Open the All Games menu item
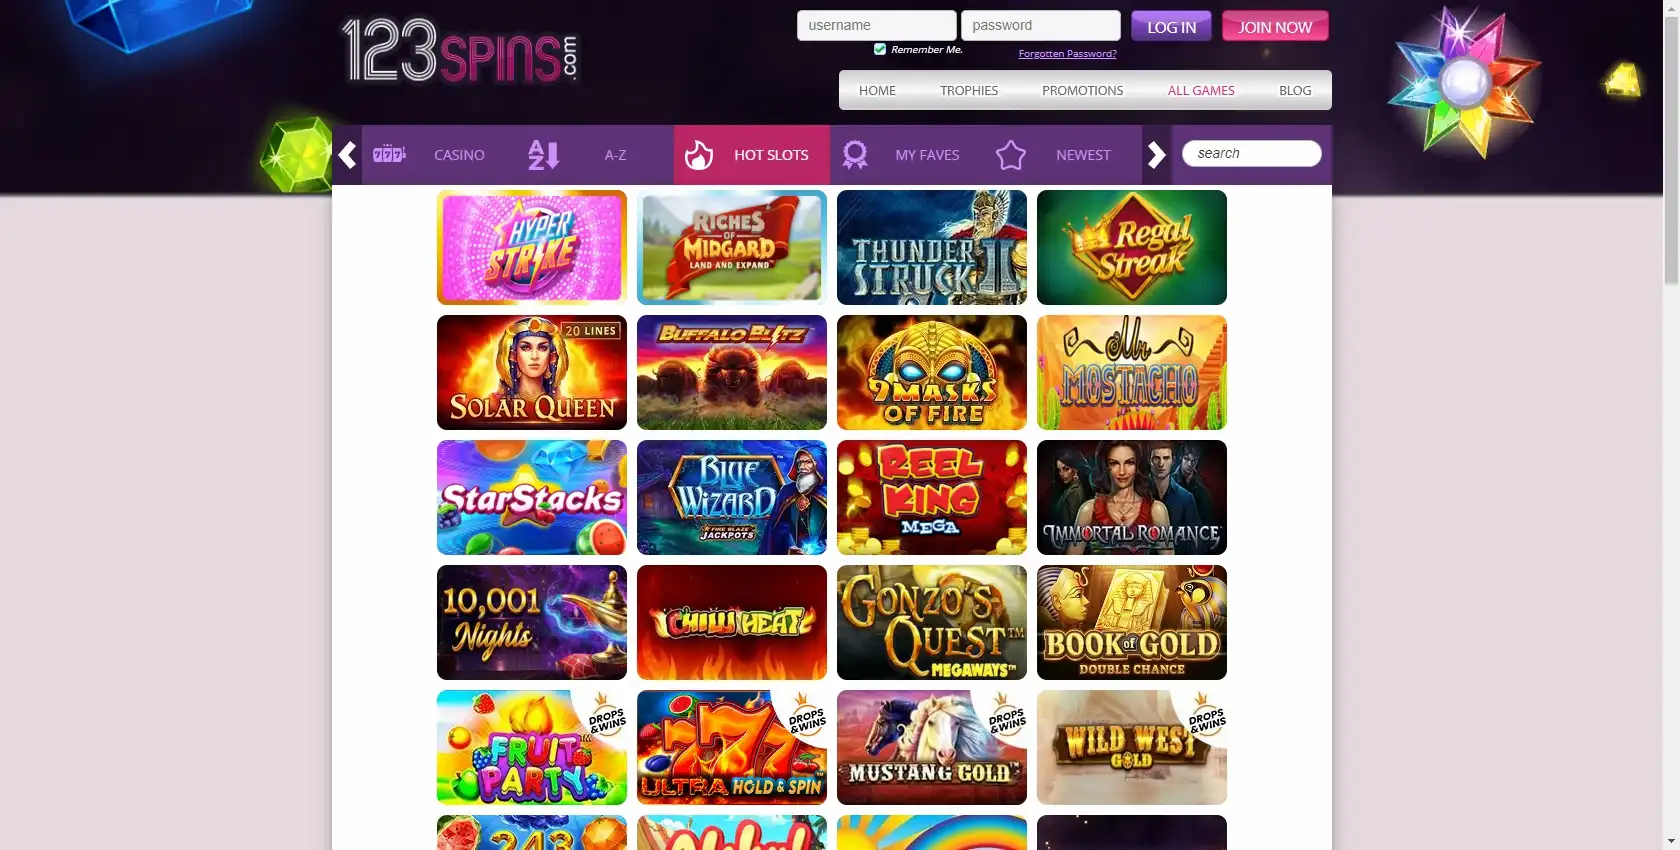Screen dimensions: 1680x850 1201,90
